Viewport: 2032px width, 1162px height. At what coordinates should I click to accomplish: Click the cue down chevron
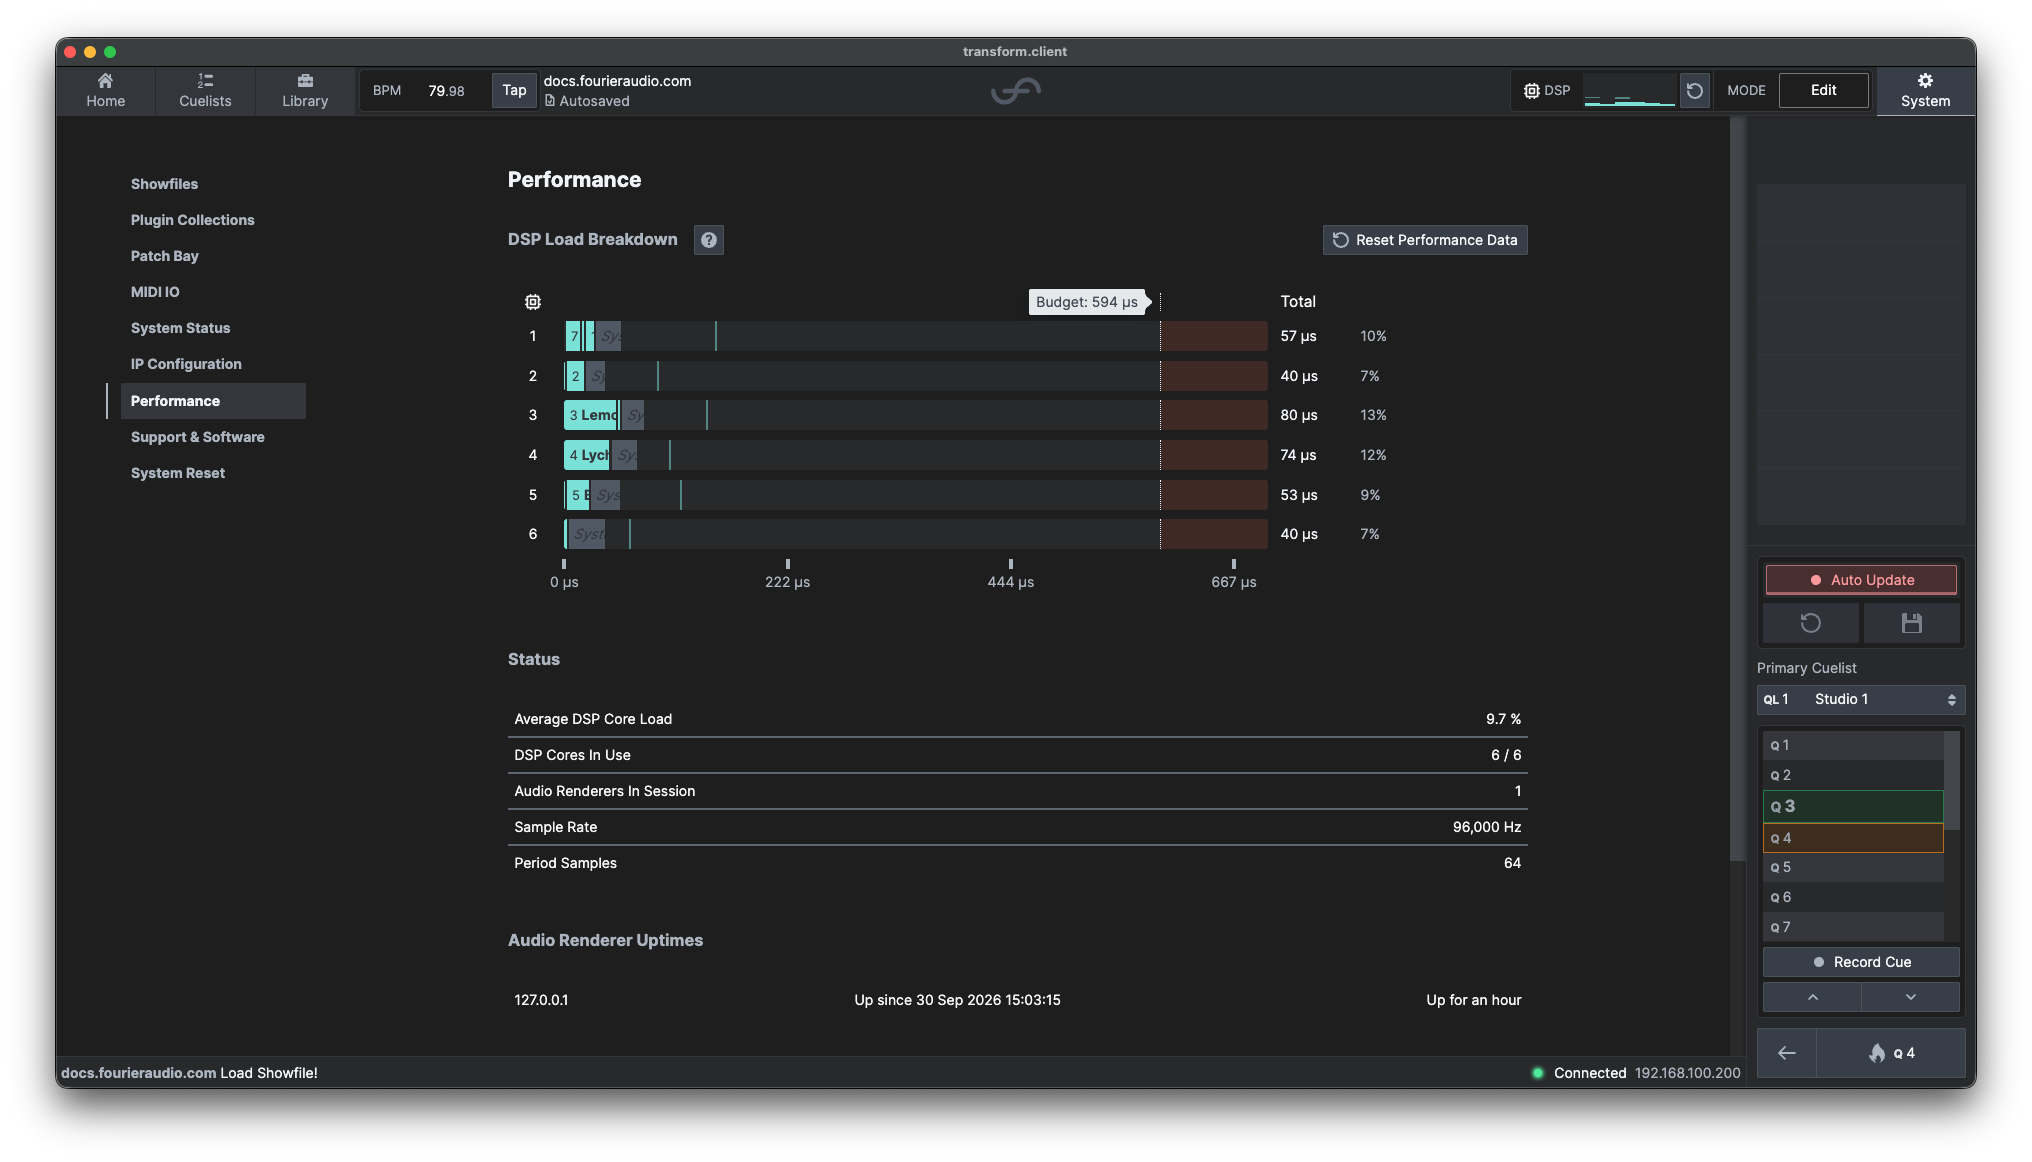(x=1910, y=997)
